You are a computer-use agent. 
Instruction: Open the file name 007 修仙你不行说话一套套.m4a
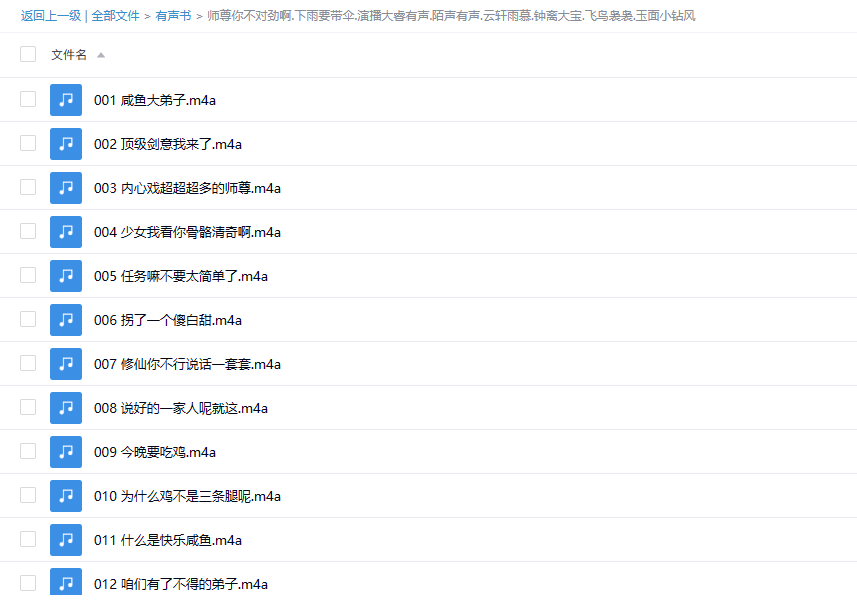(187, 364)
